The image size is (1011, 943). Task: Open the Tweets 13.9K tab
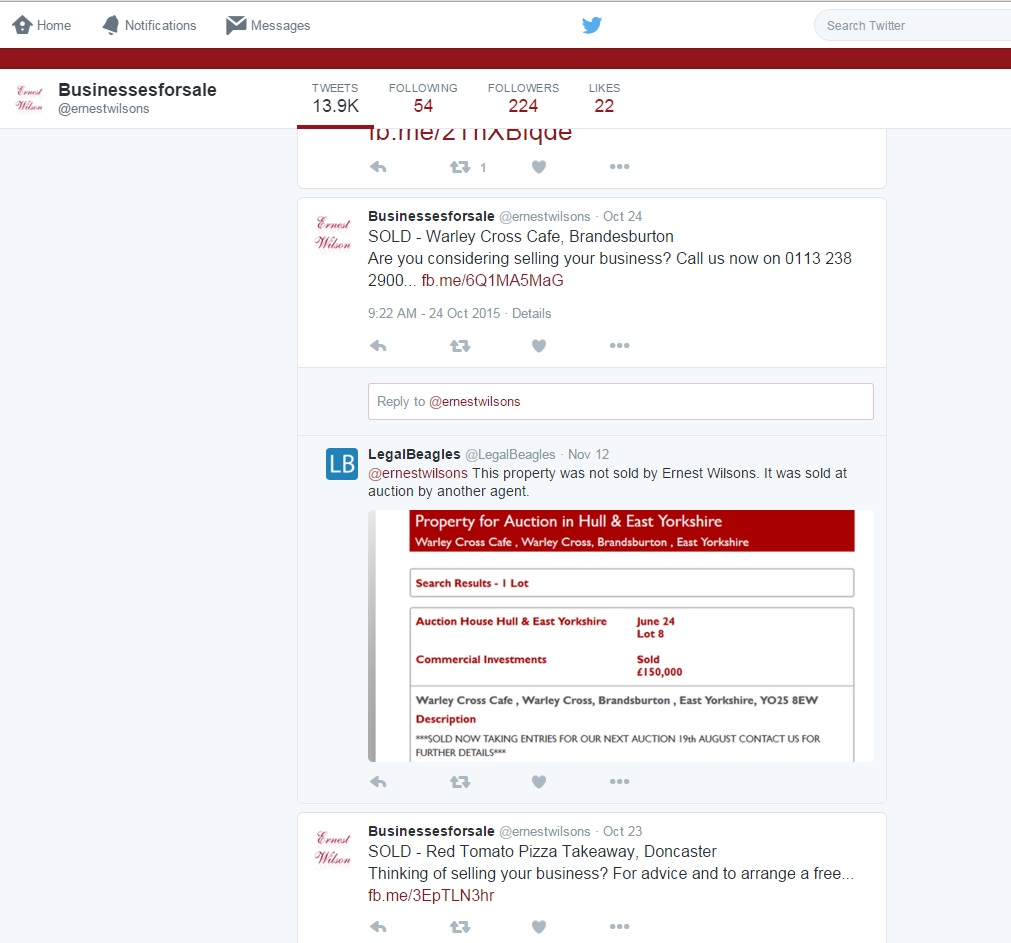pos(335,99)
